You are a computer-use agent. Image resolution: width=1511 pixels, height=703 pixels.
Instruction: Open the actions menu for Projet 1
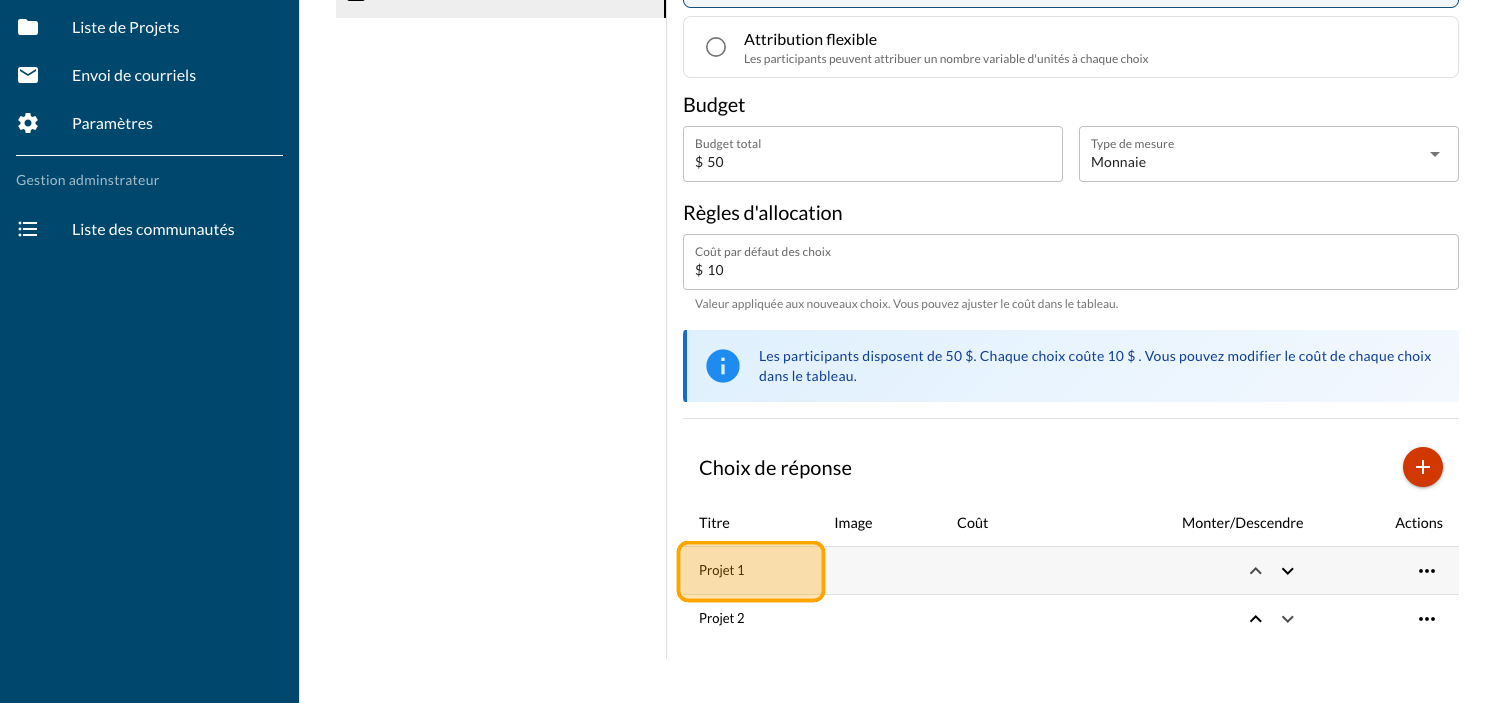[x=1426, y=571]
